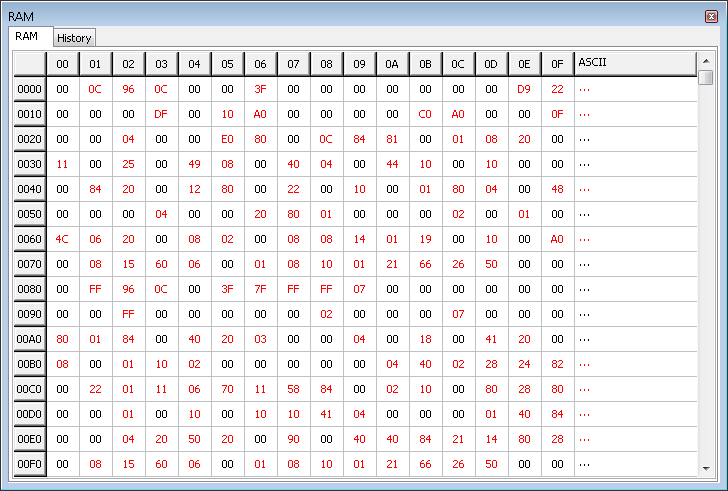Select row header 0000
This screenshot has height=491, width=728.
(30, 89)
